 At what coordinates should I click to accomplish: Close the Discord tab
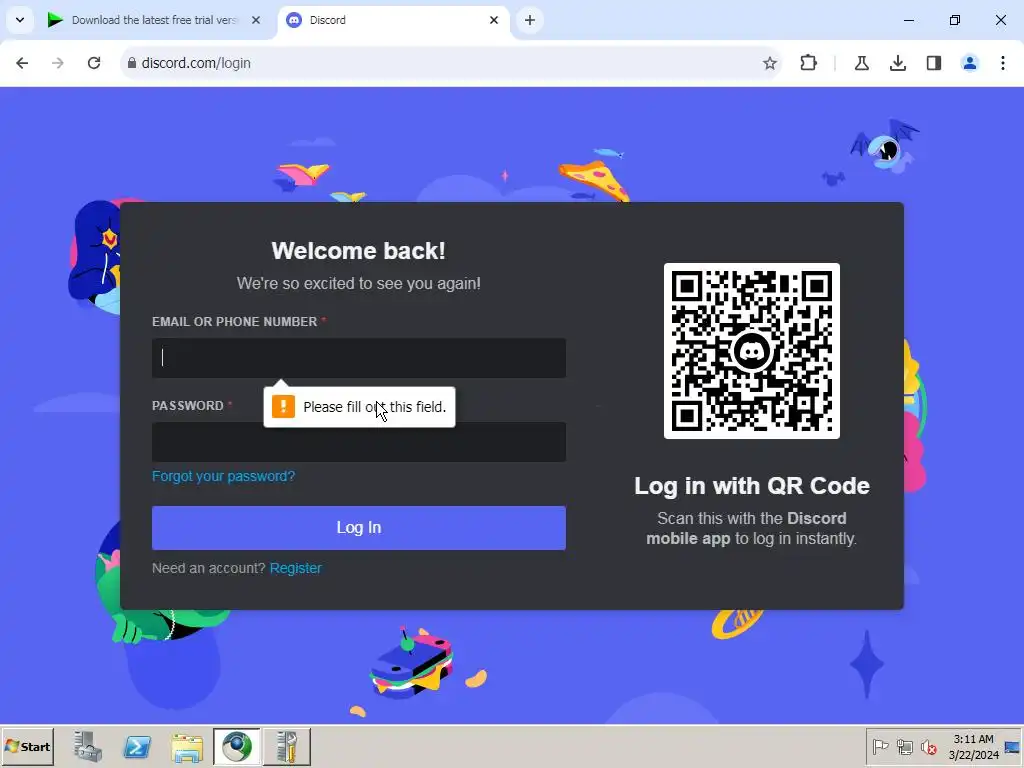click(494, 20)
